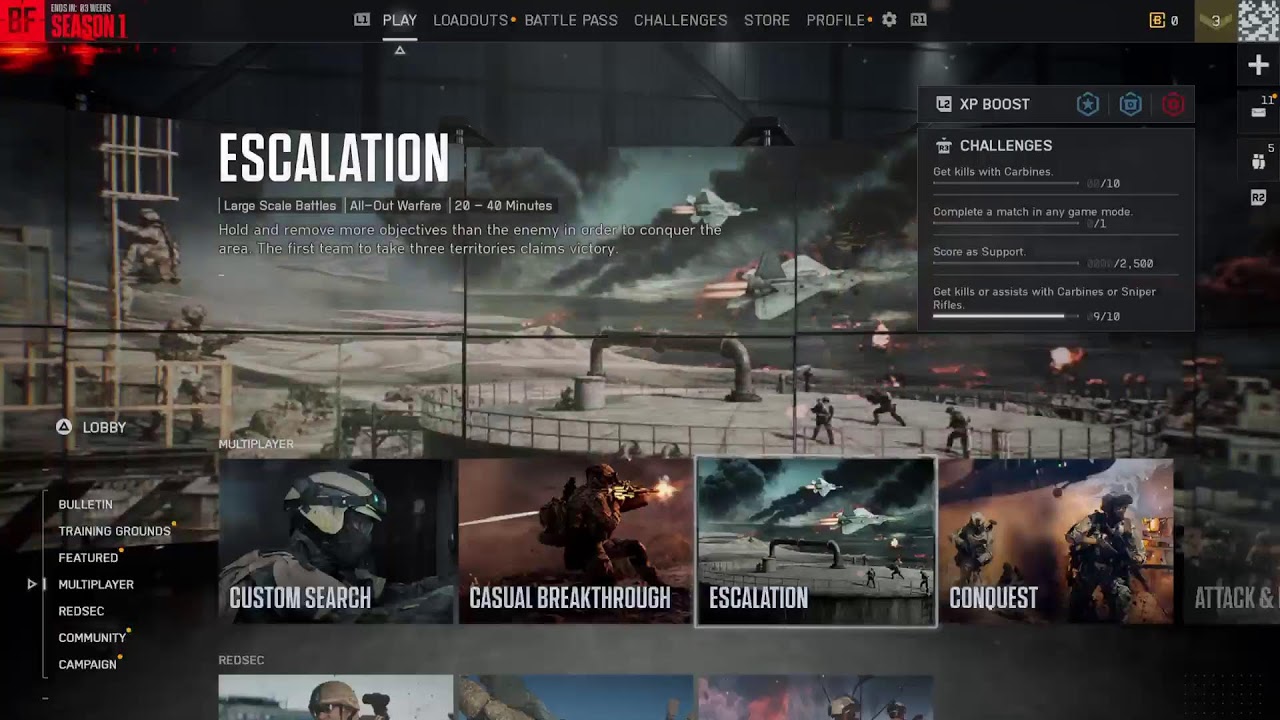
Task: Switch to the LOADOUTS tab
Action: (x=471, y=20)
